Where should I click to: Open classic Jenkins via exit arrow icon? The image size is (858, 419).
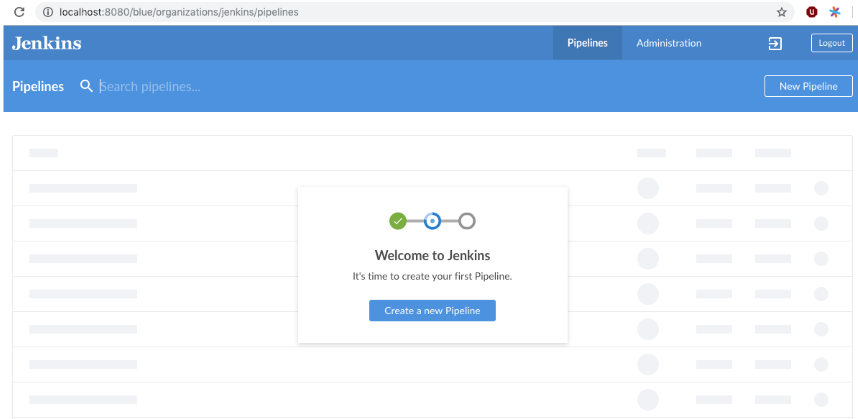(775, 43)
